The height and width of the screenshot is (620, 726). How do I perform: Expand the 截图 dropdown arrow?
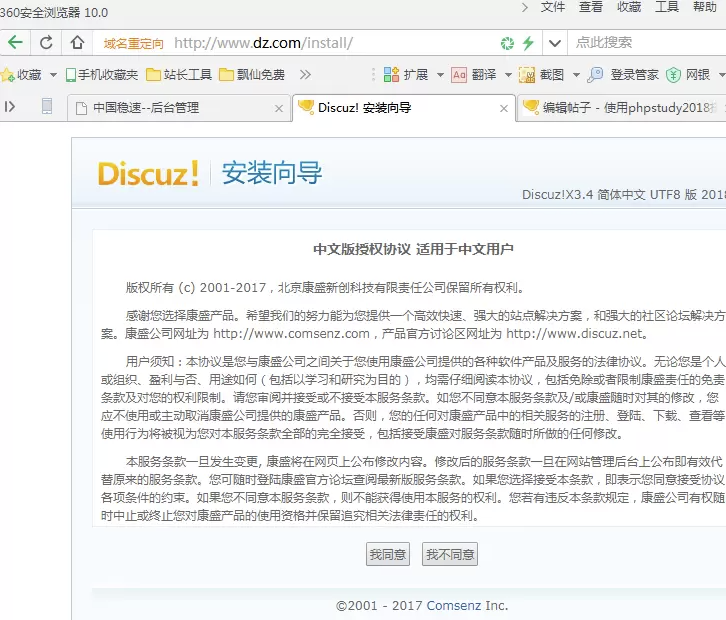pos(576,75)
